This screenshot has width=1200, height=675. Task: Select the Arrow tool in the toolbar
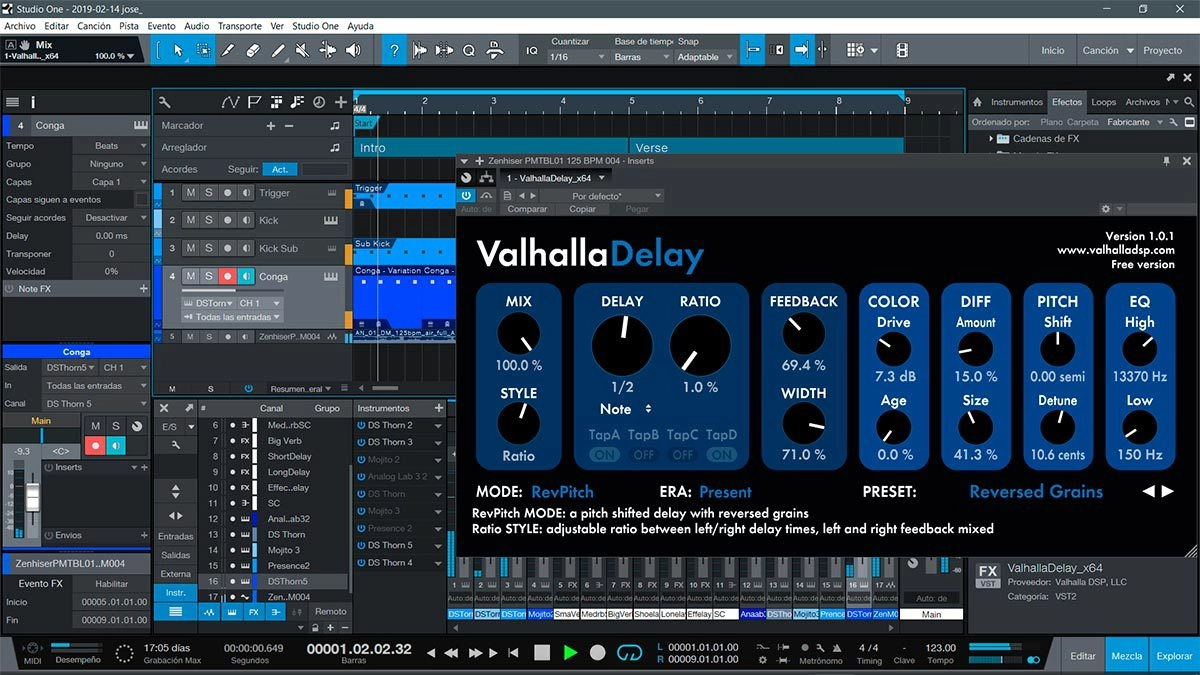178,49
